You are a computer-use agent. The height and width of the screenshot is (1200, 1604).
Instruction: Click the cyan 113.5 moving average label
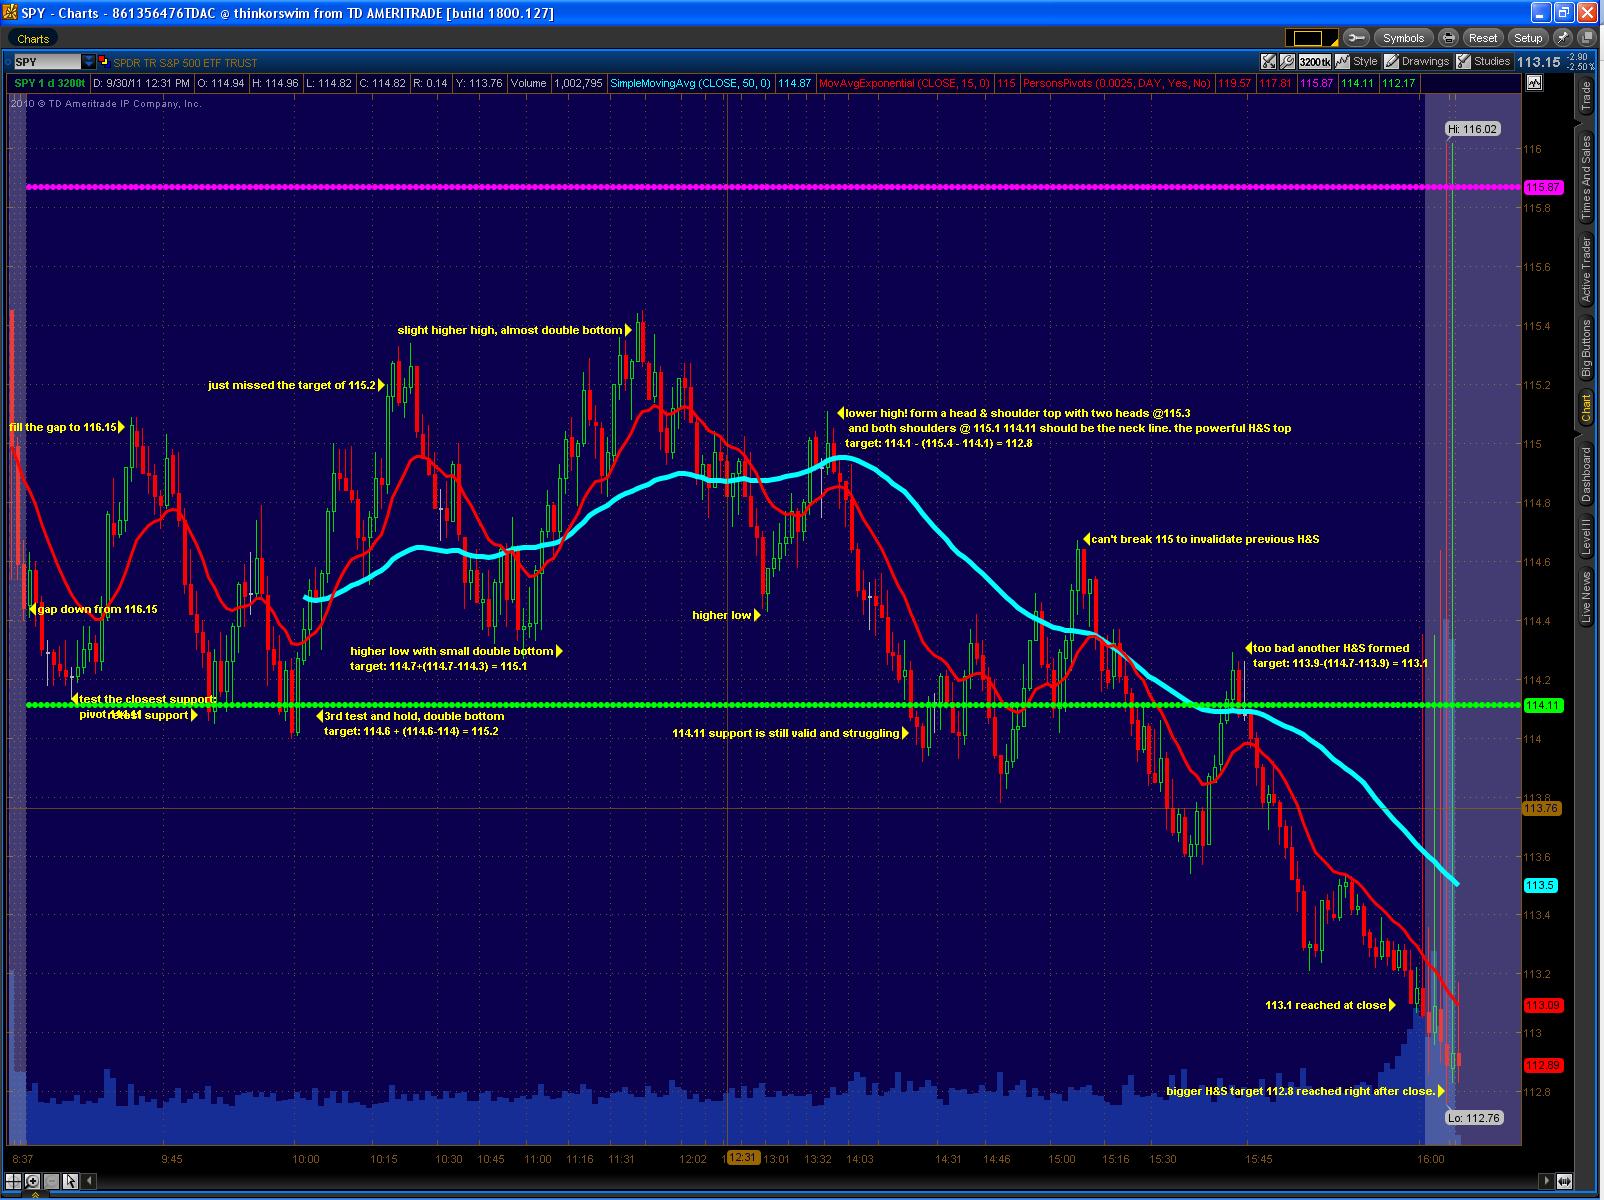(x=1540, y=885)
